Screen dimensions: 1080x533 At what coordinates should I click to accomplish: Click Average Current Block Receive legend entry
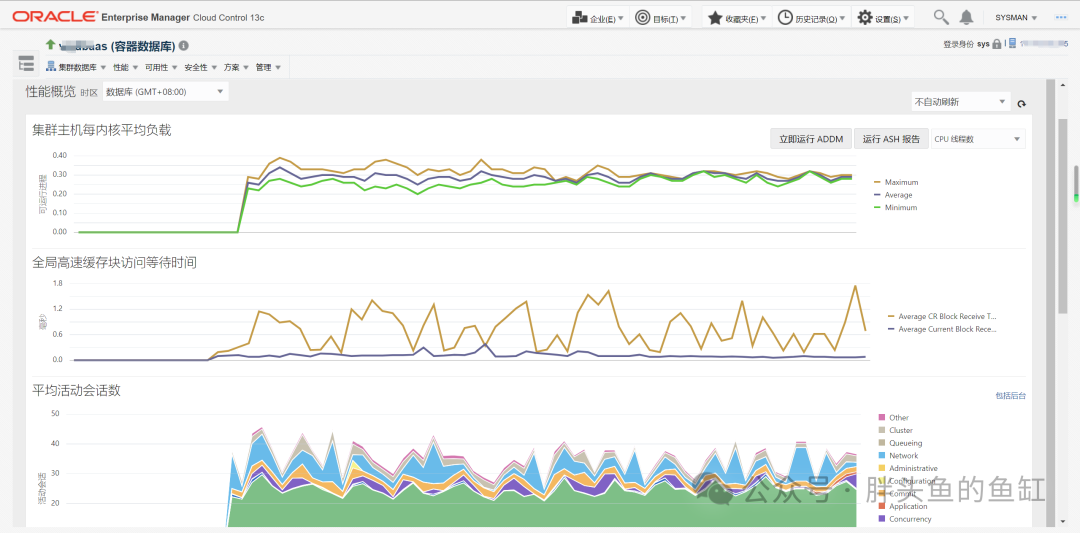(944, 329)
